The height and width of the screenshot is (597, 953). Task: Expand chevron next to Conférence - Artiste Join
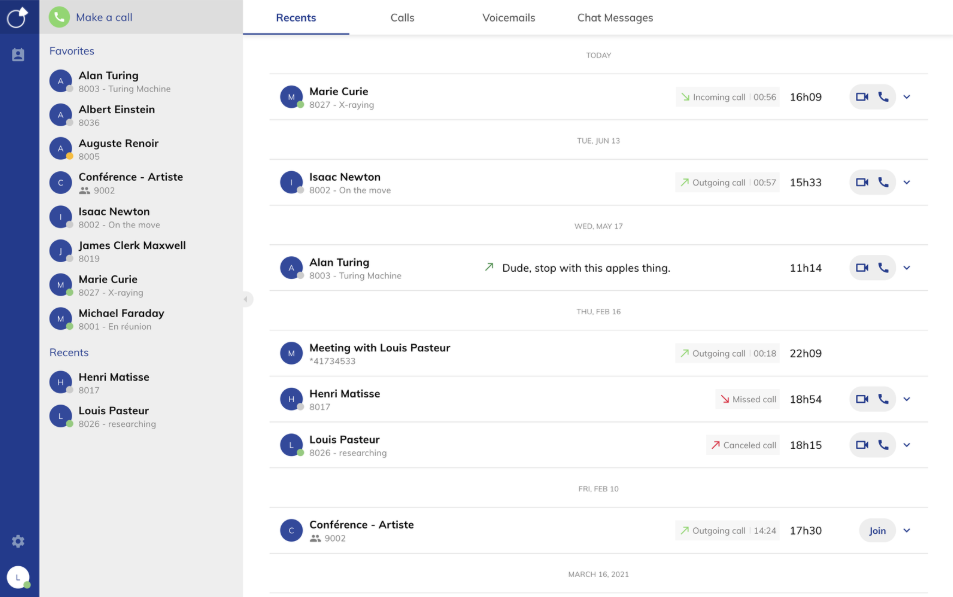click(907, 531)
